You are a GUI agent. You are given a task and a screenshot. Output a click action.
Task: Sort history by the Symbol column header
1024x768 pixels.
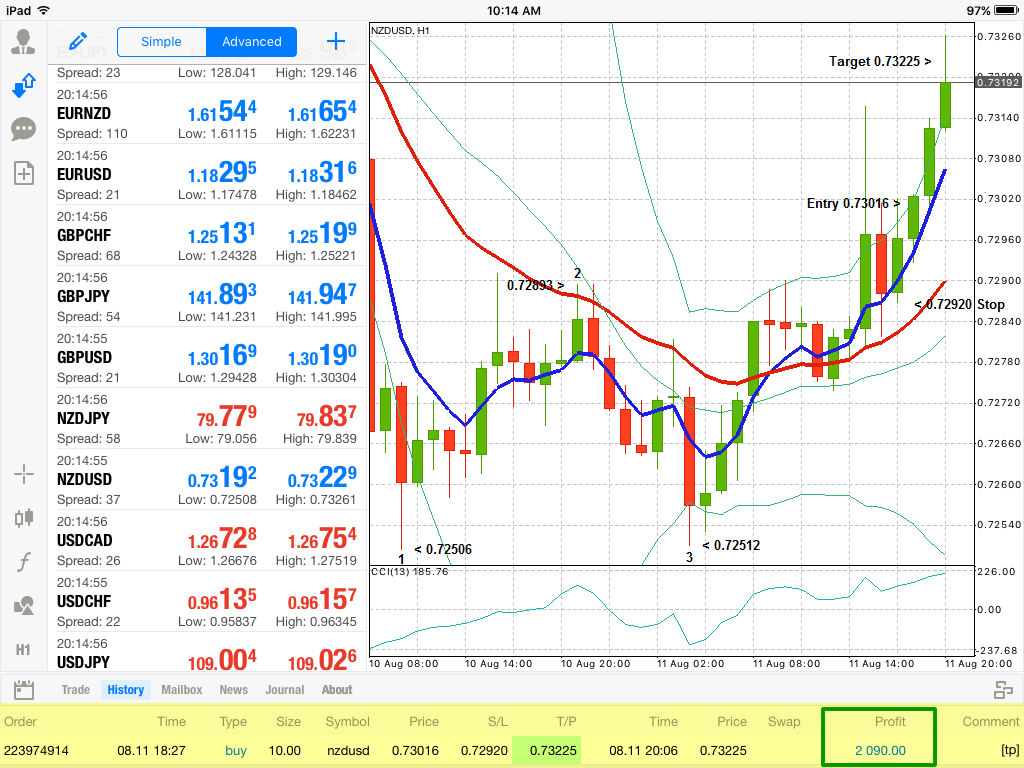[347, 722]
